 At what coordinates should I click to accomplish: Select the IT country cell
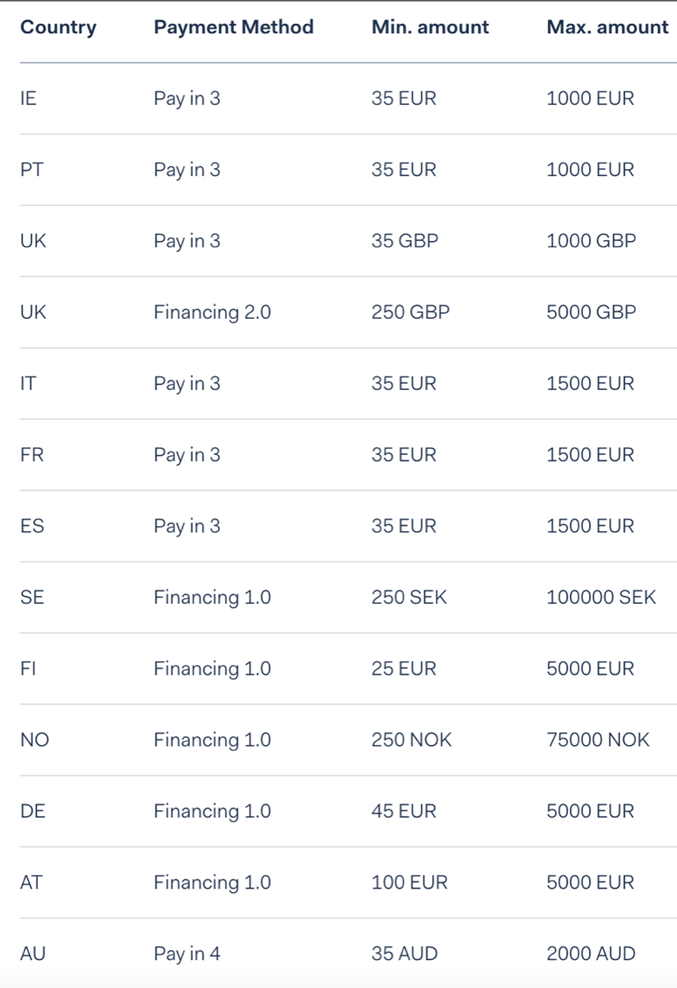28,383
